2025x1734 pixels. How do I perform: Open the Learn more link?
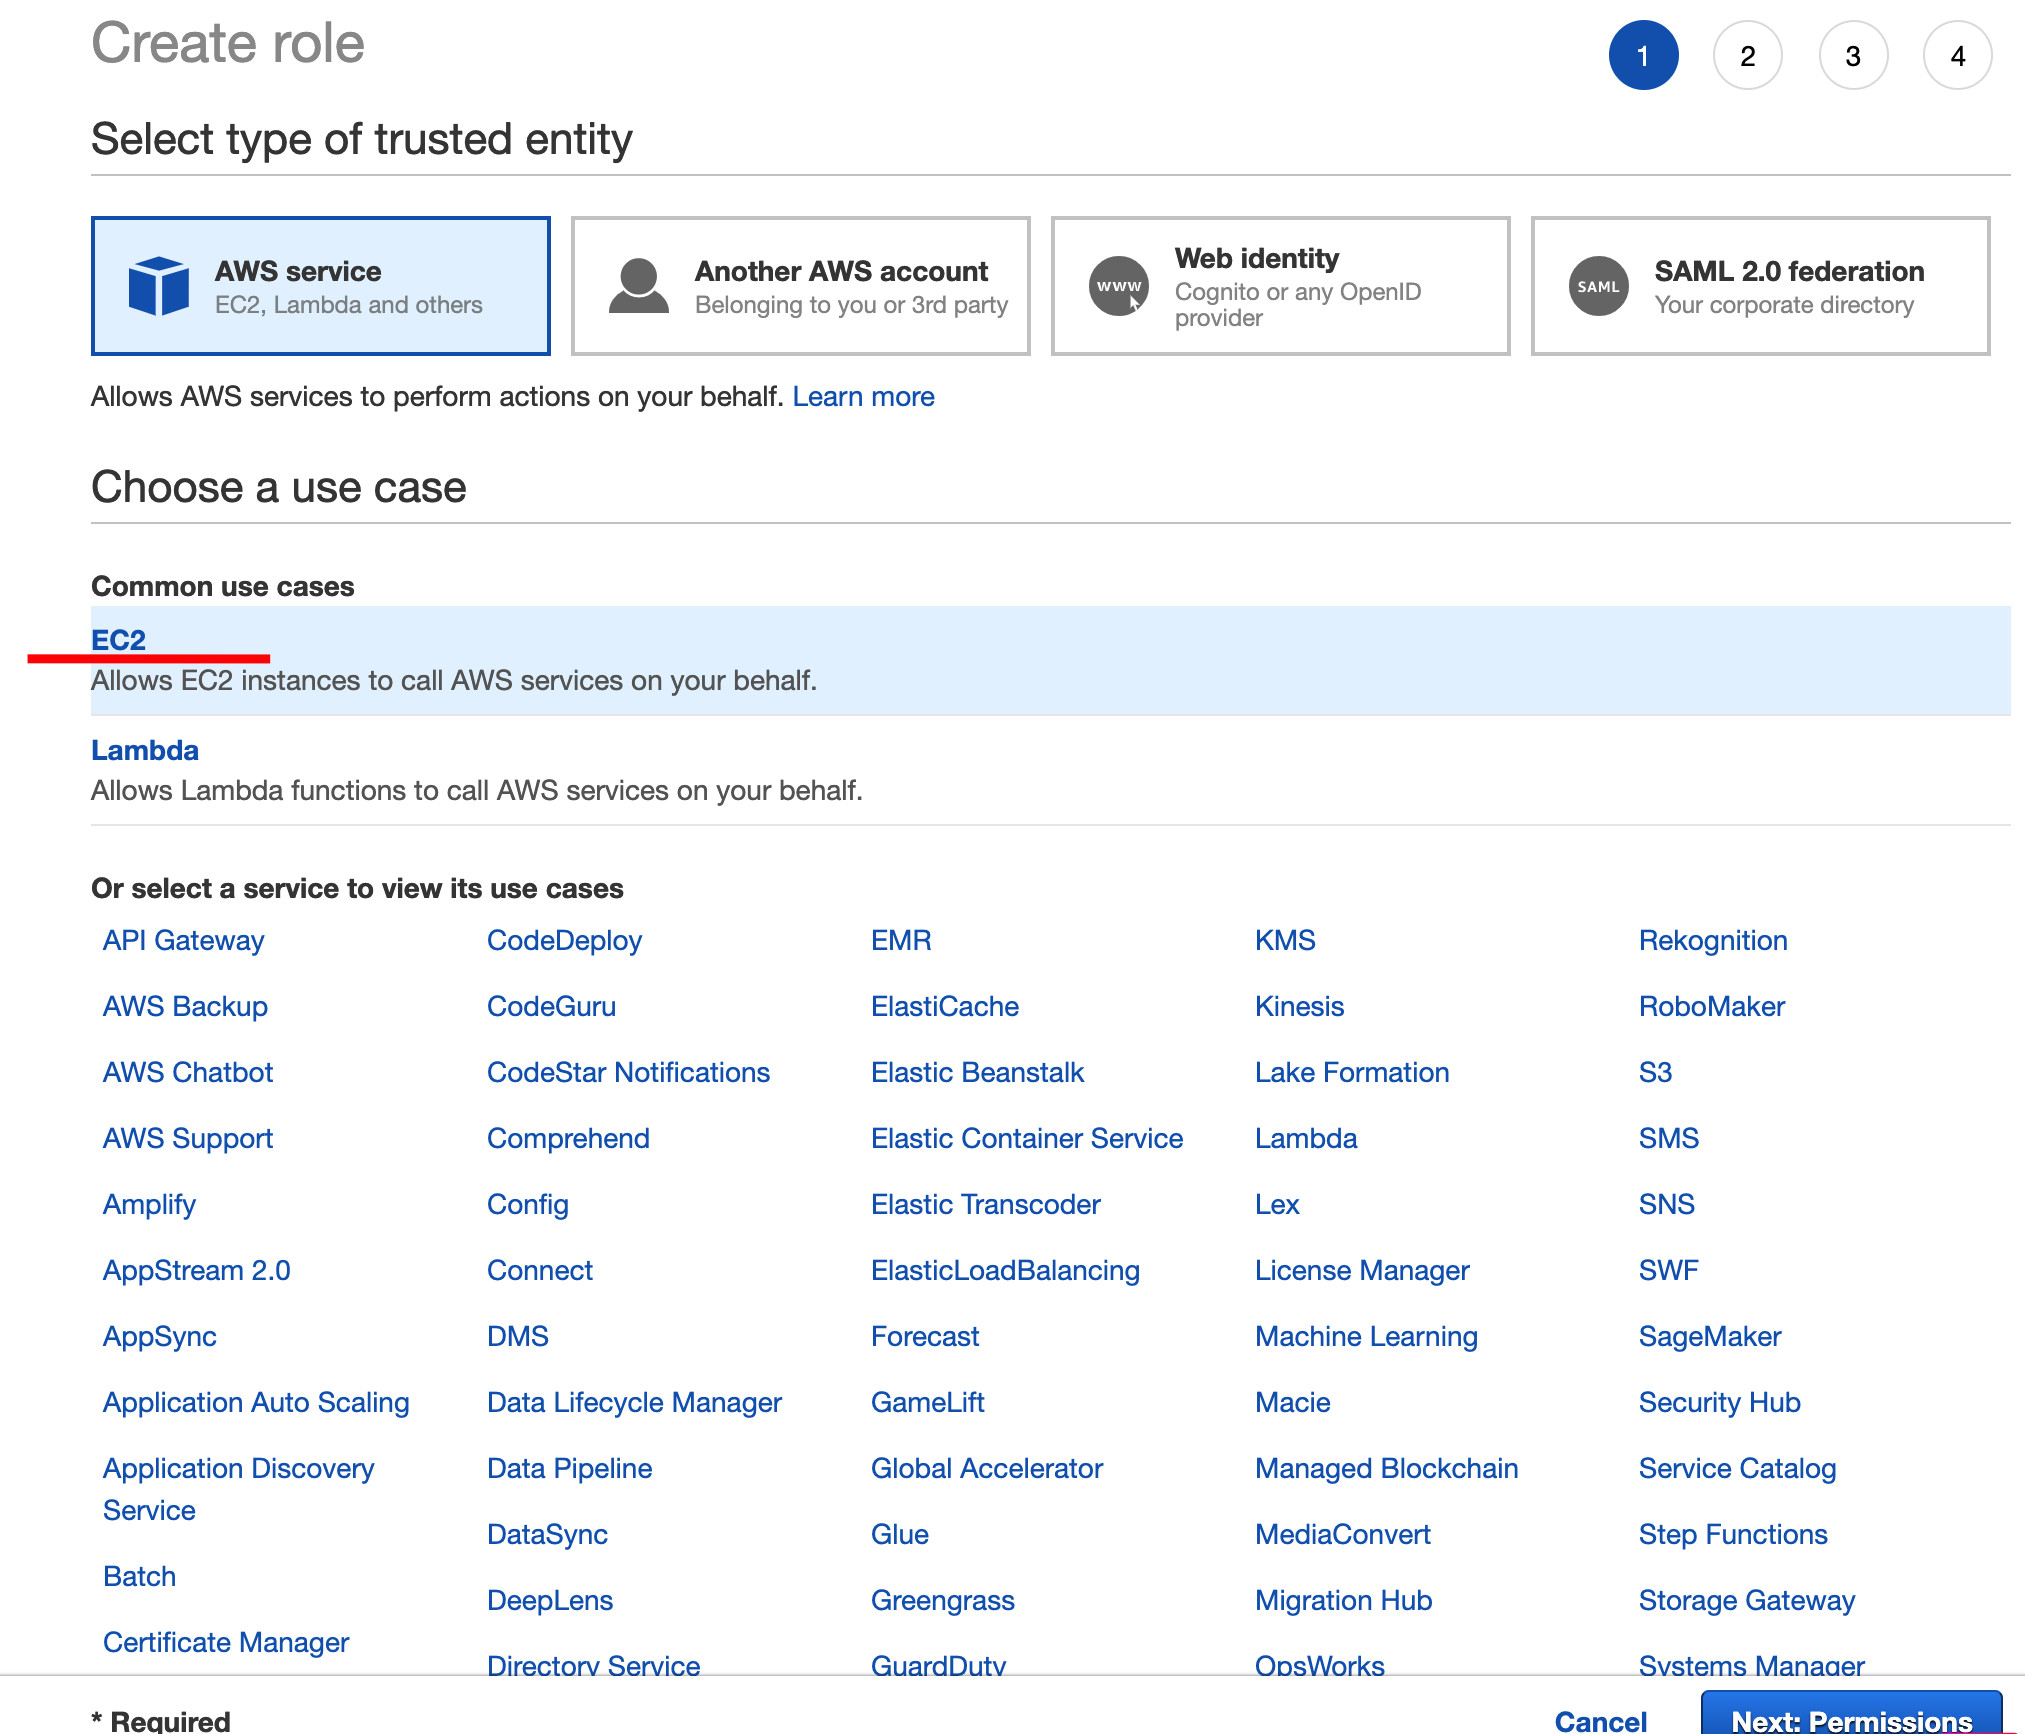pyautogui.click(x=863, y=397)
